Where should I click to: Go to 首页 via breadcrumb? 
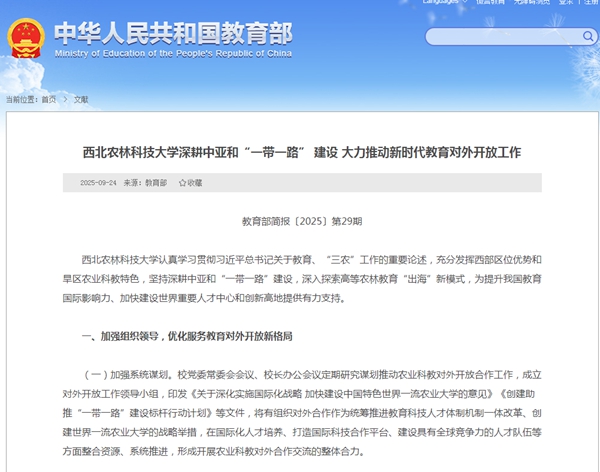pyautogui.click(x=48, y=100)
